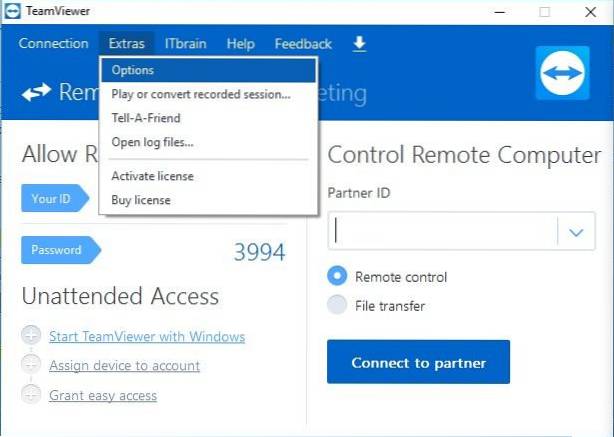Click the Assign device to account link
The image size is (614, 437).
pos(124,366)
